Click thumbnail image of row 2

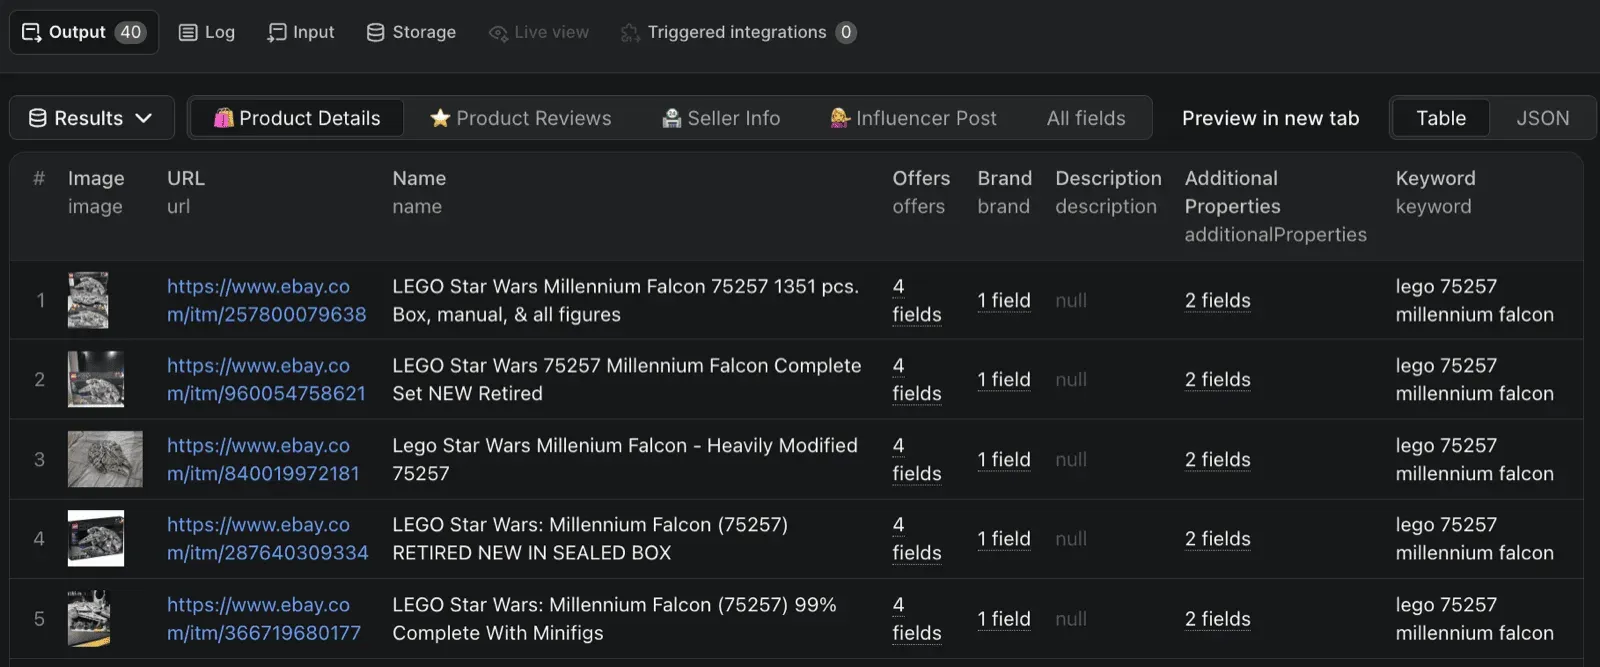[96, 379]
